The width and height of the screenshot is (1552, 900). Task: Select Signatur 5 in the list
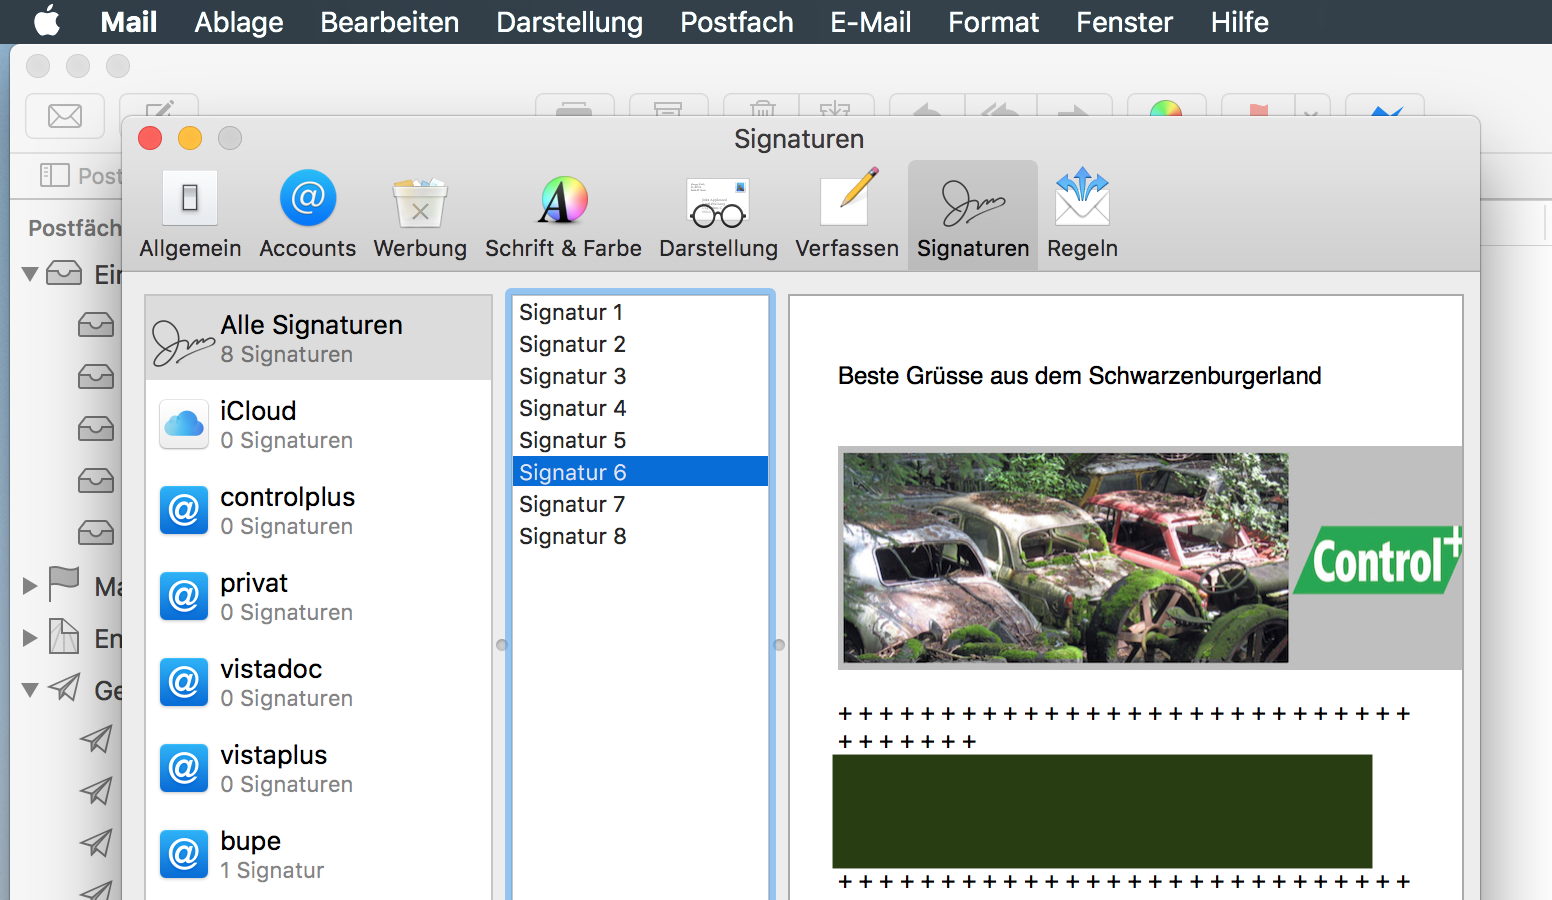pyautogui.click(x=640, y=440)
